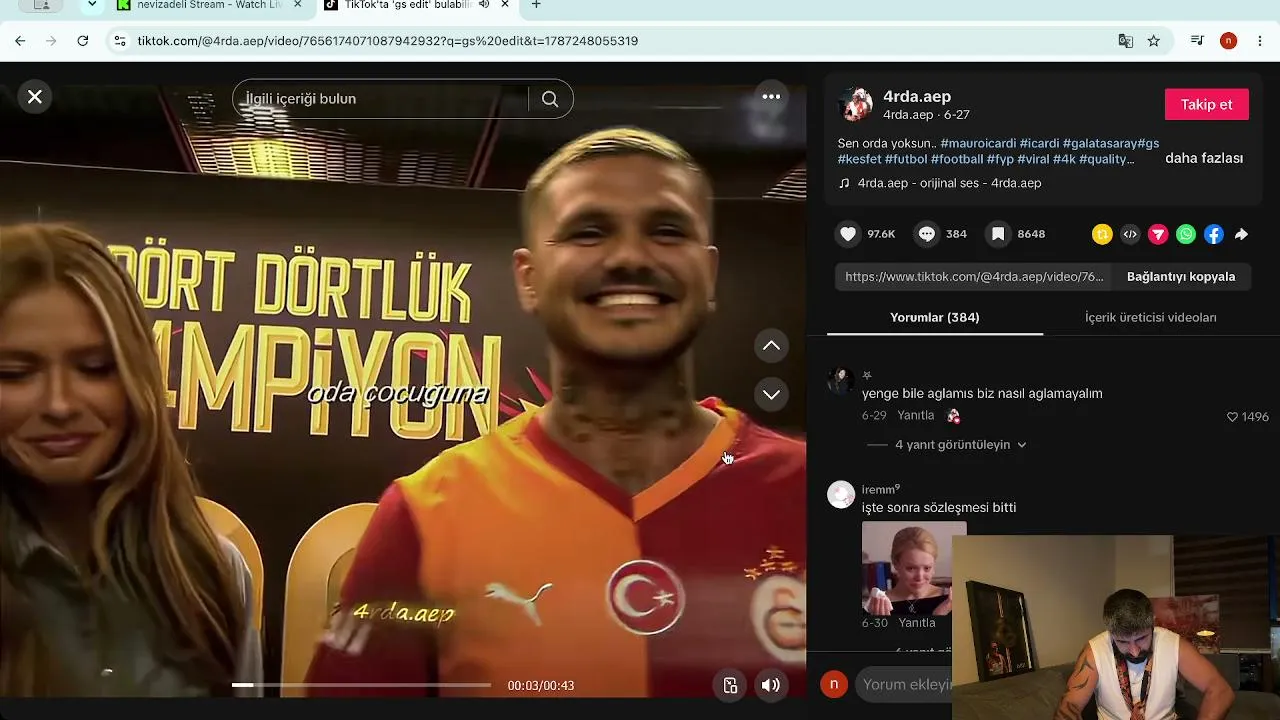Reply to the 6-29 comment
Screen dimensions: 1280x720
(916, 415)
